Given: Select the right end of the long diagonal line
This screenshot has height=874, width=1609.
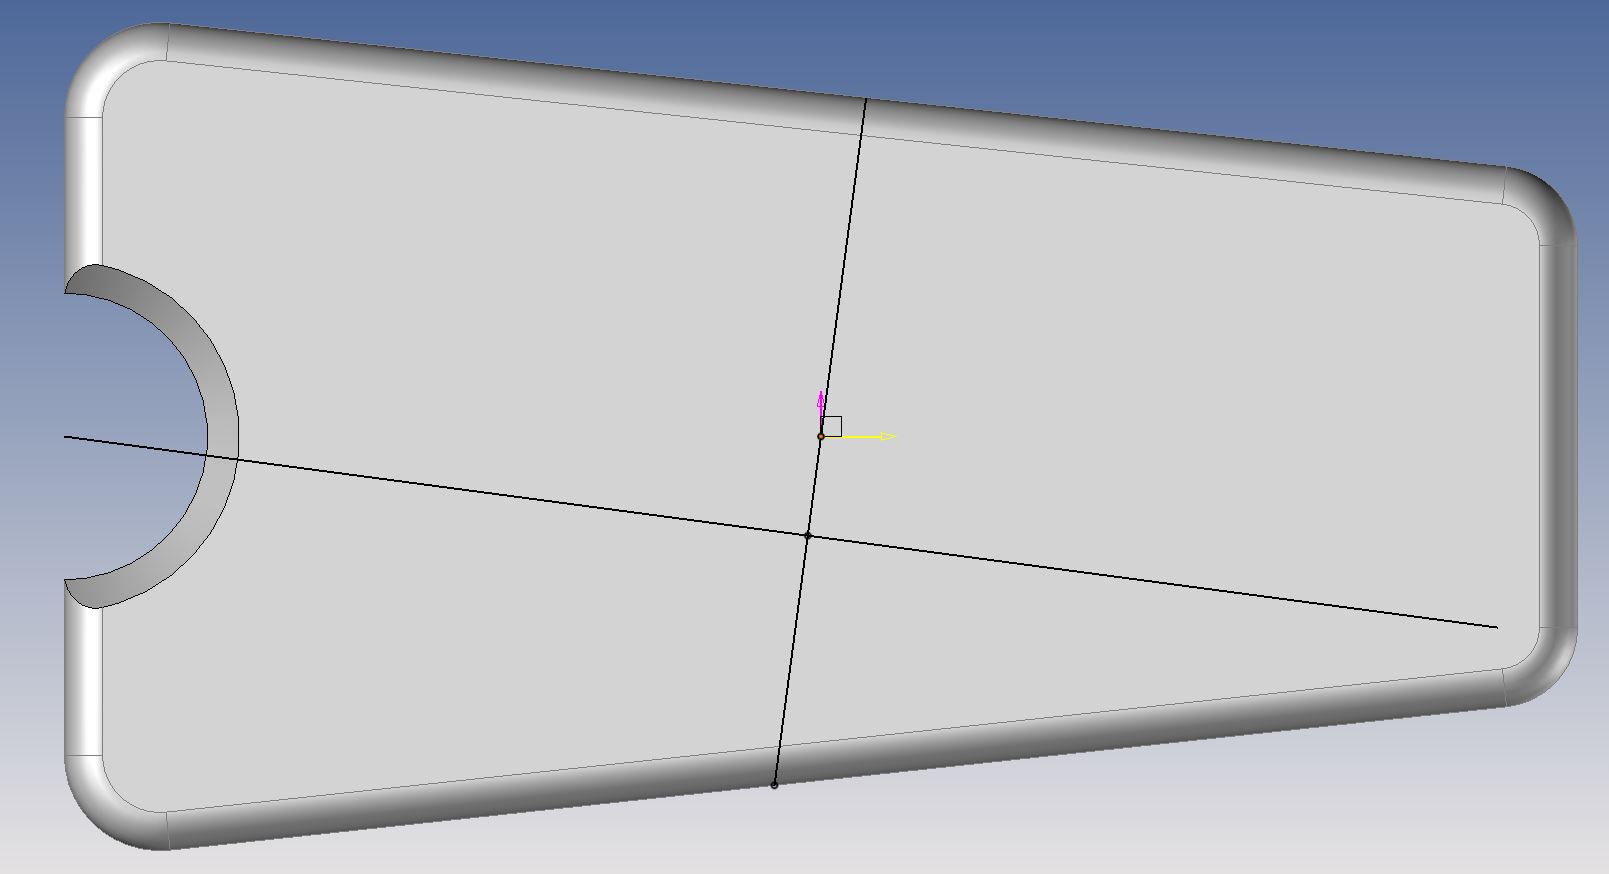Looking at the screenshot, I should click(x=1496, y=627).
